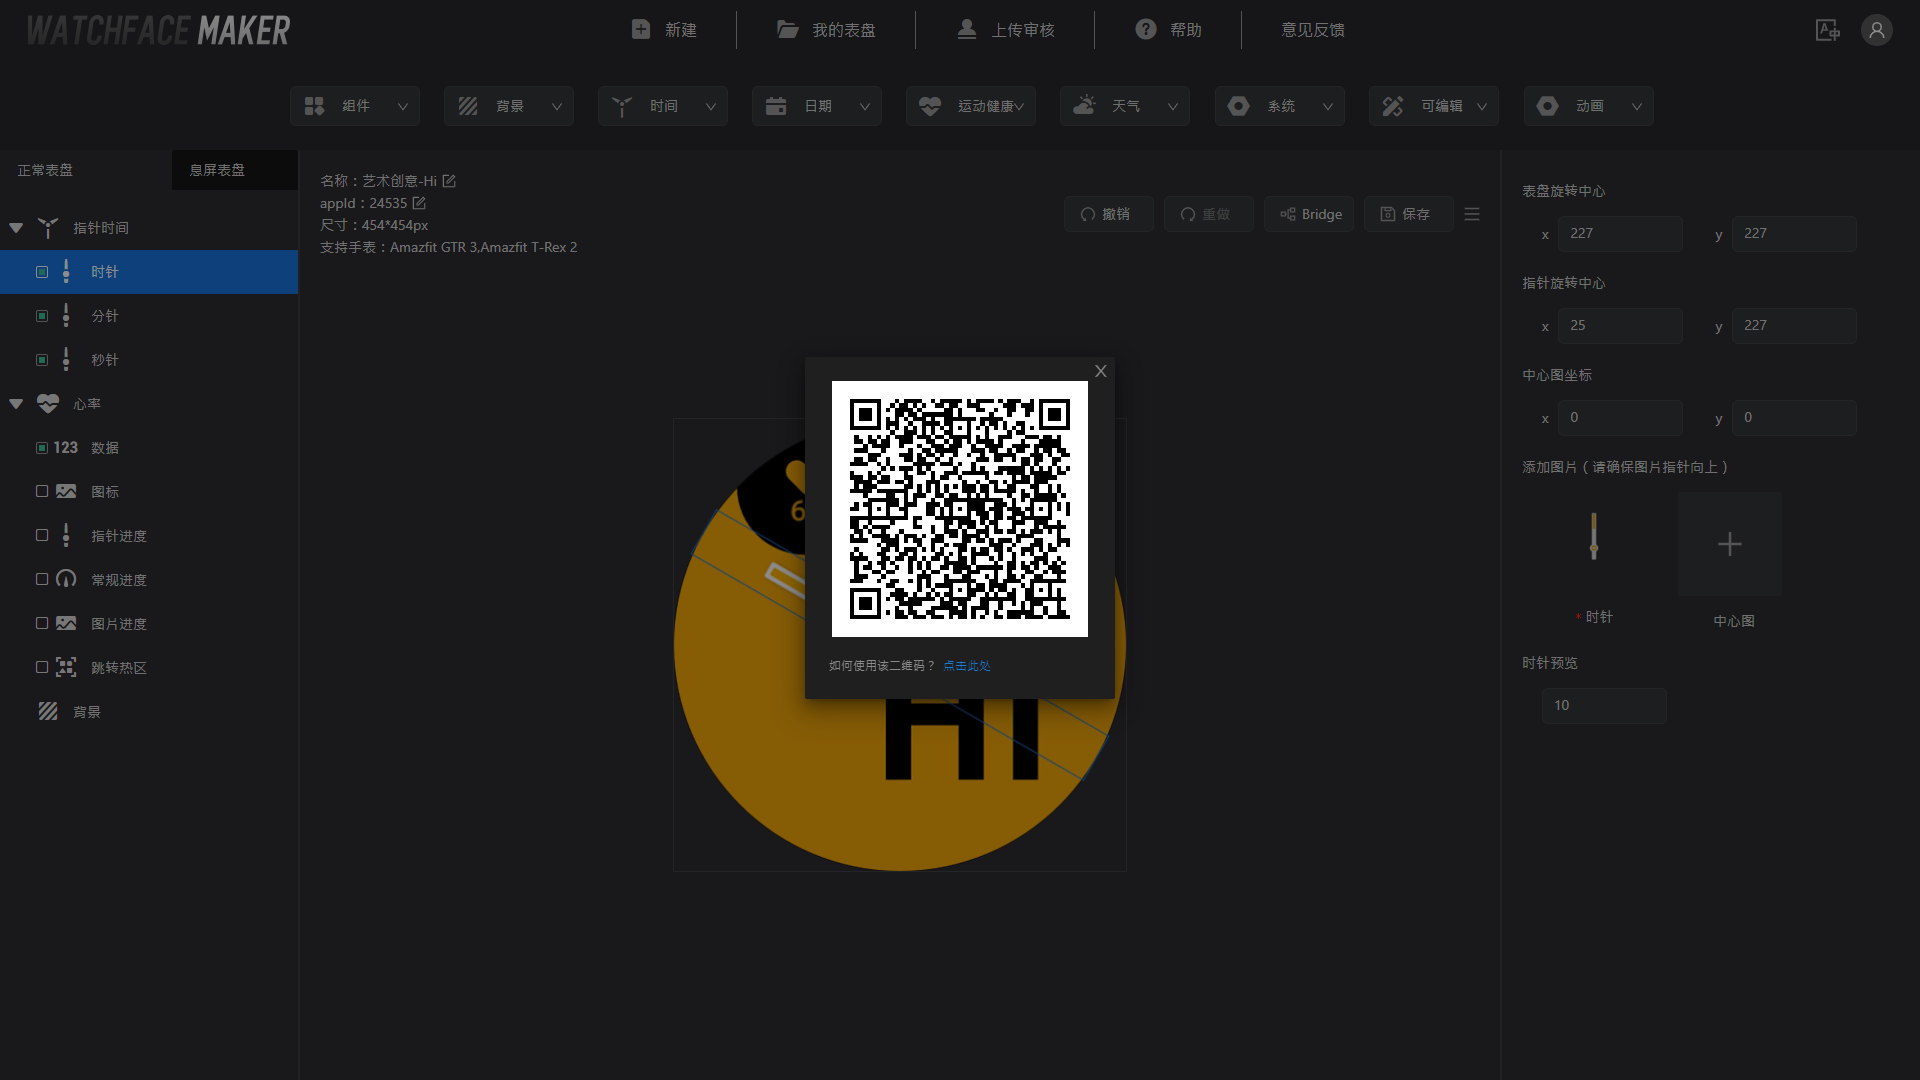The height and width of the screenshot is (1080, 1920).
Task: Edit the appId pencil icon
Action: pyautogui.click(x=419, y=203)
